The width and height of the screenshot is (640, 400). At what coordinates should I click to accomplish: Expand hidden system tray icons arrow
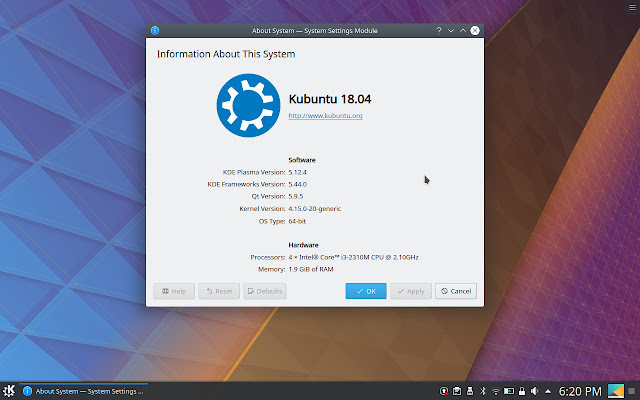click(x=548, y=391)
